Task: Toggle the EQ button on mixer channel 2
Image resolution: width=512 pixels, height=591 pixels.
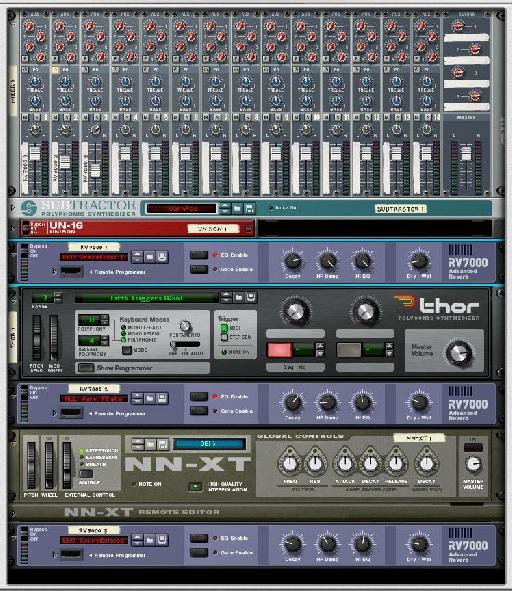Action: 55,70
